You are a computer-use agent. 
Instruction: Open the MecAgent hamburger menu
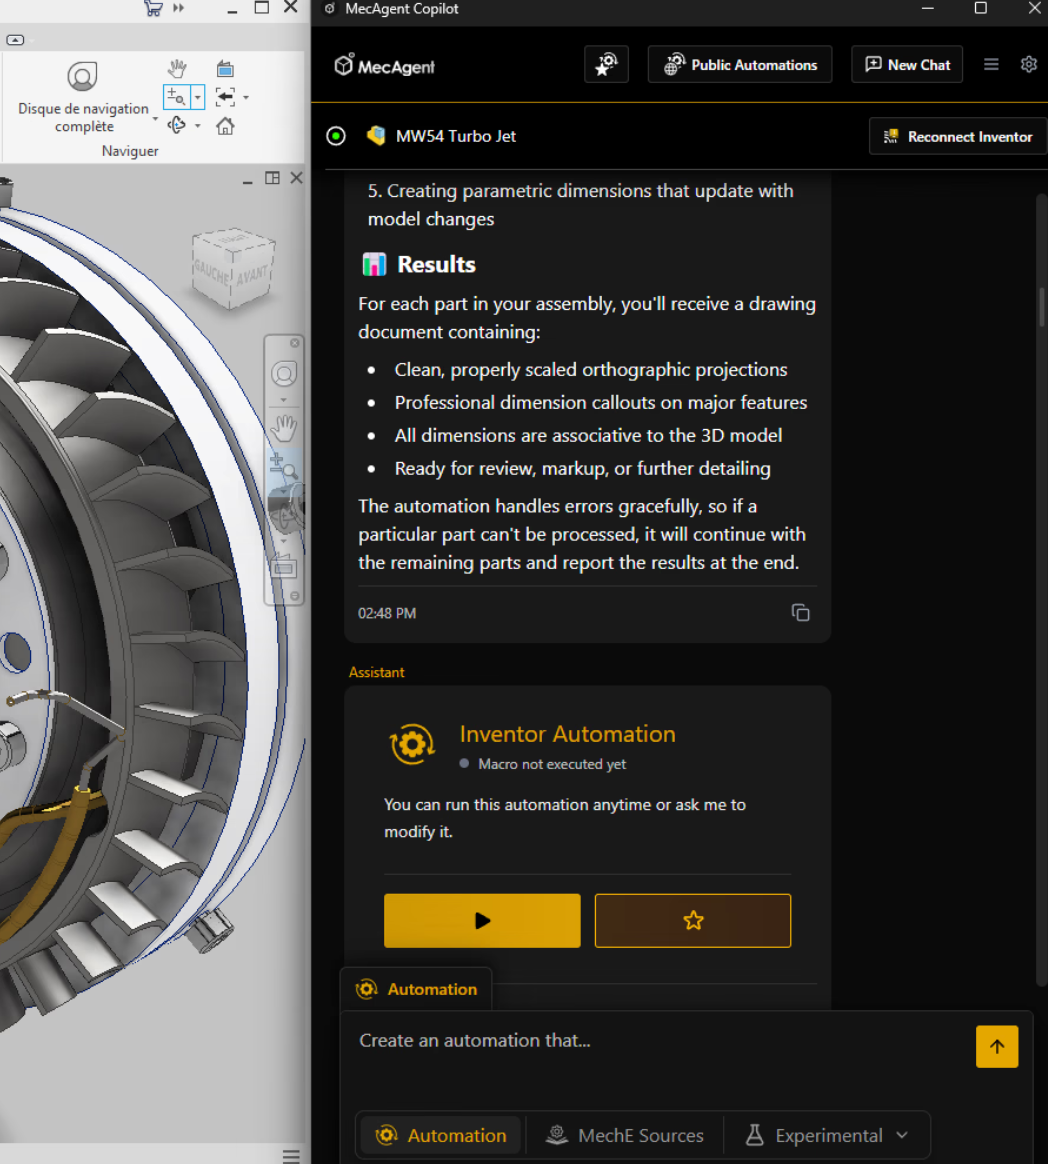coord(991,65)
